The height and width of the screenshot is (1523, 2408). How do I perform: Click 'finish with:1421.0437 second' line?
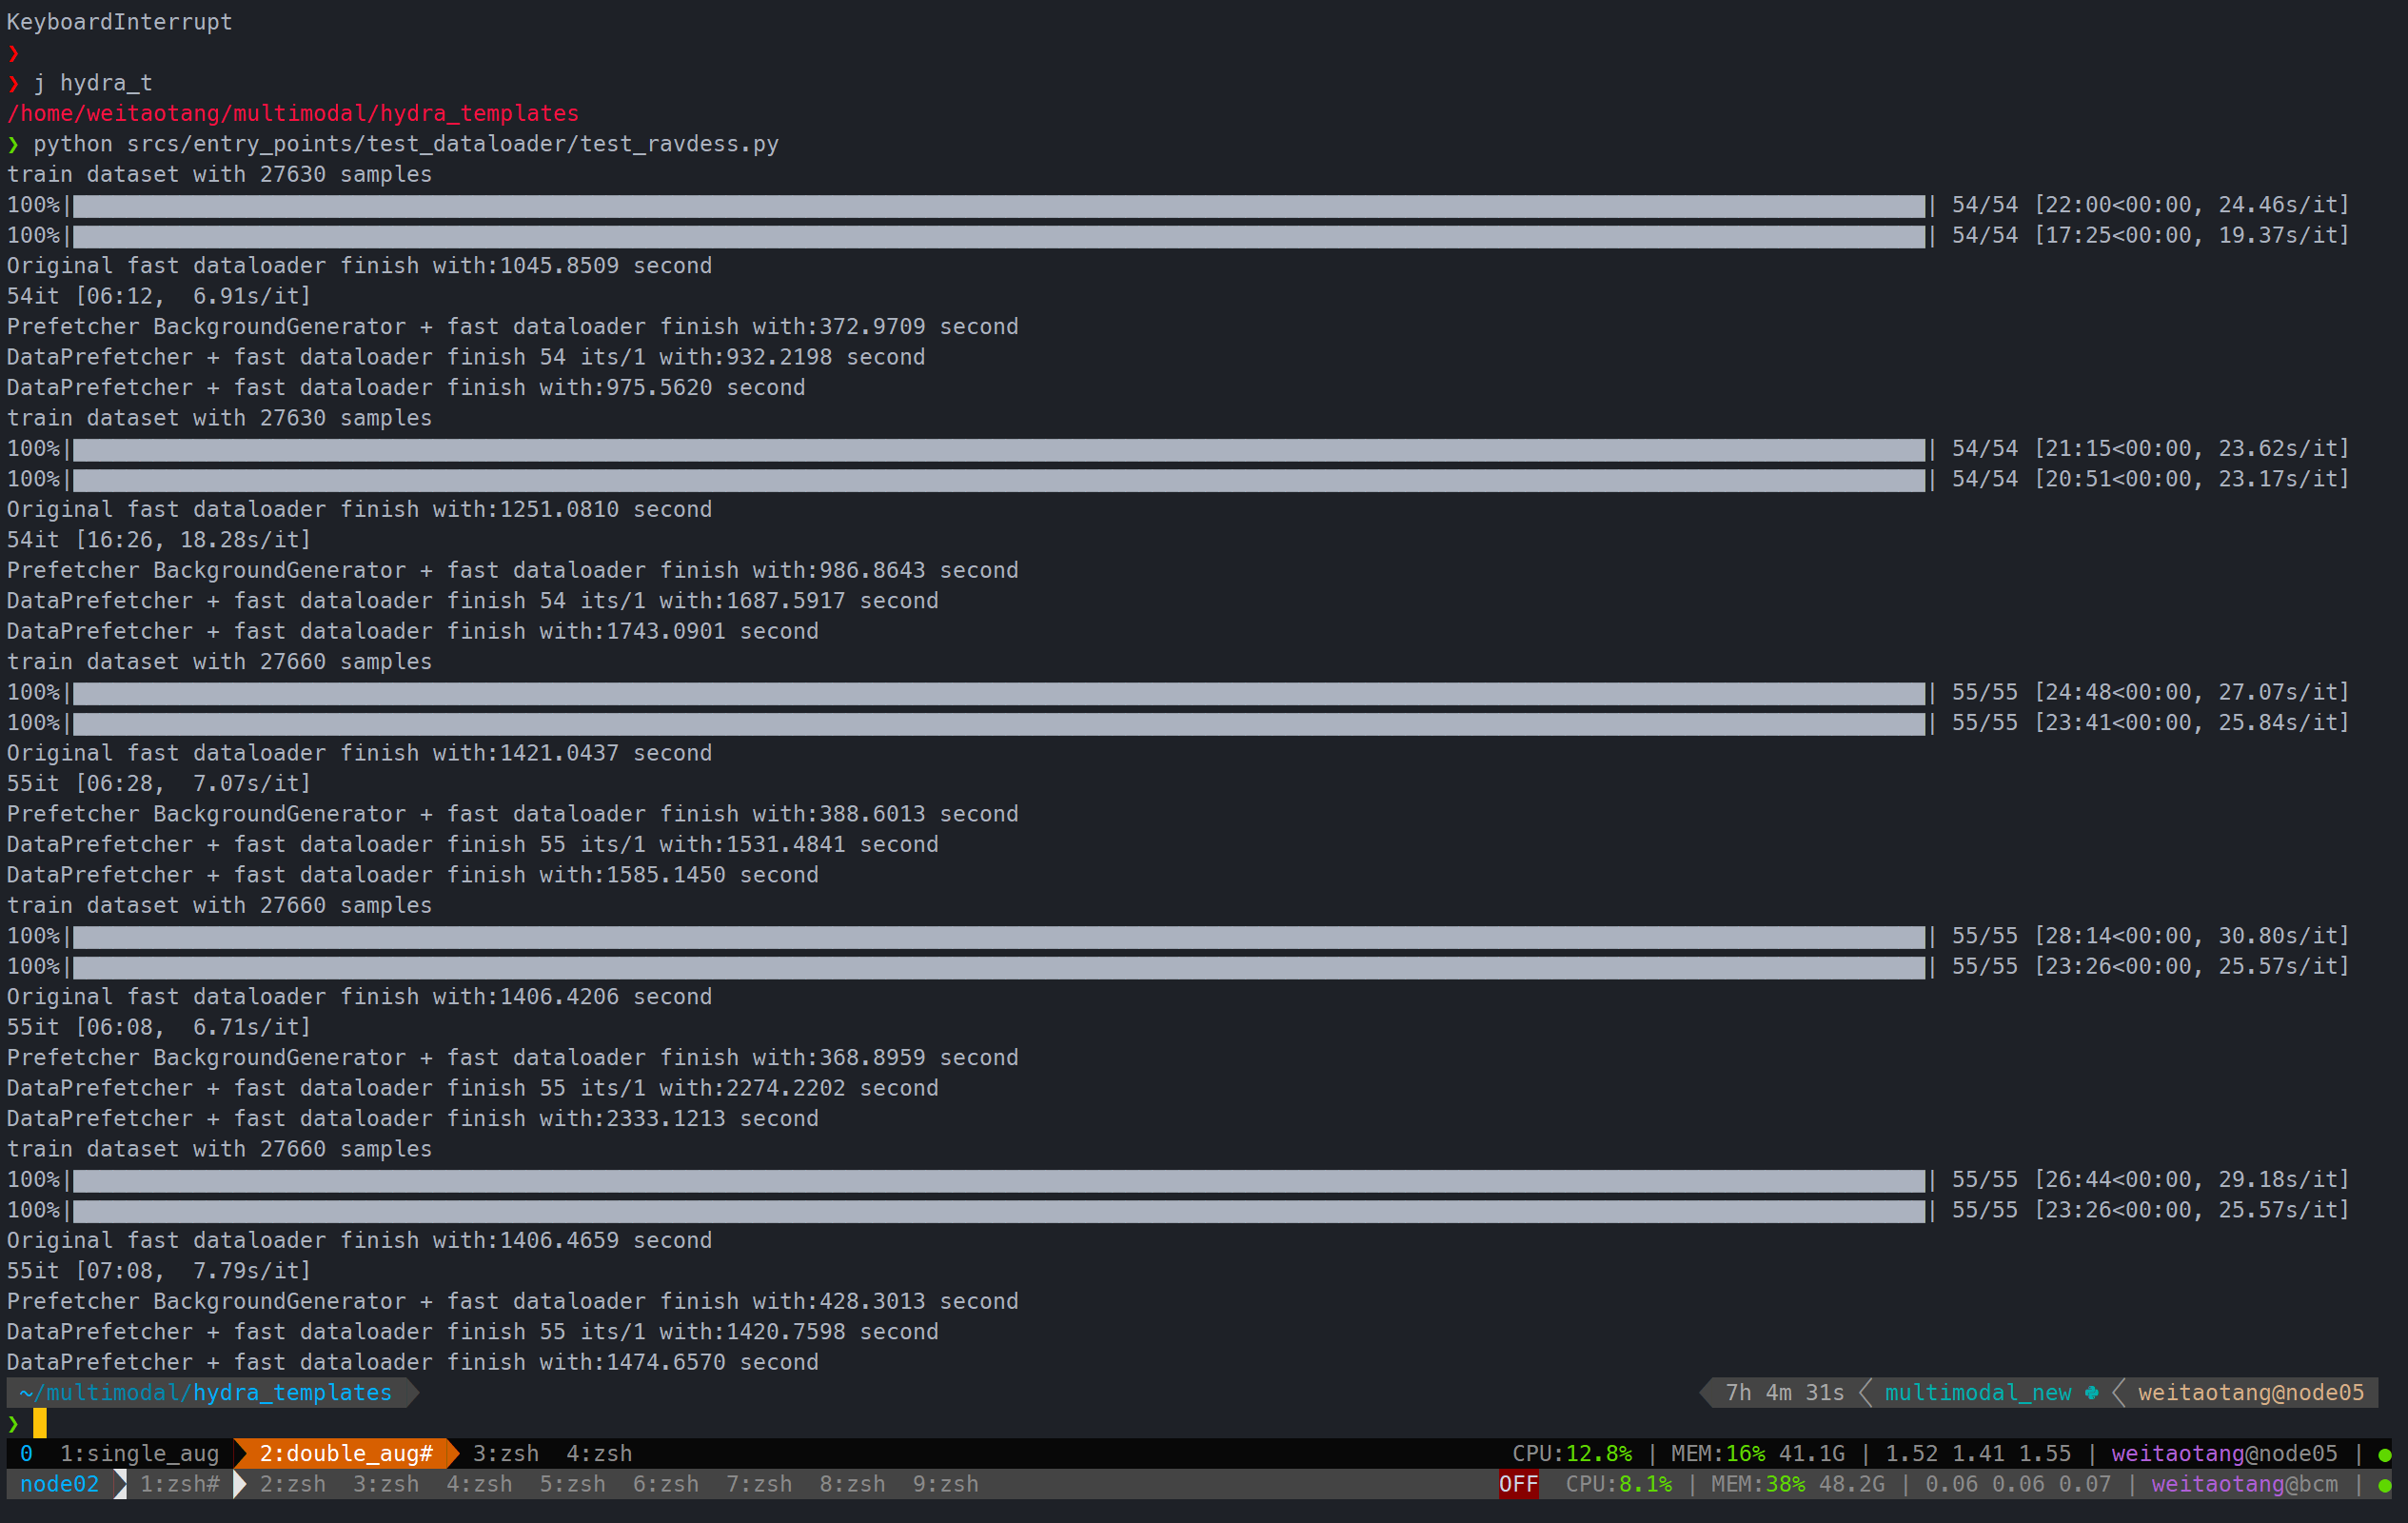[359, 753]
